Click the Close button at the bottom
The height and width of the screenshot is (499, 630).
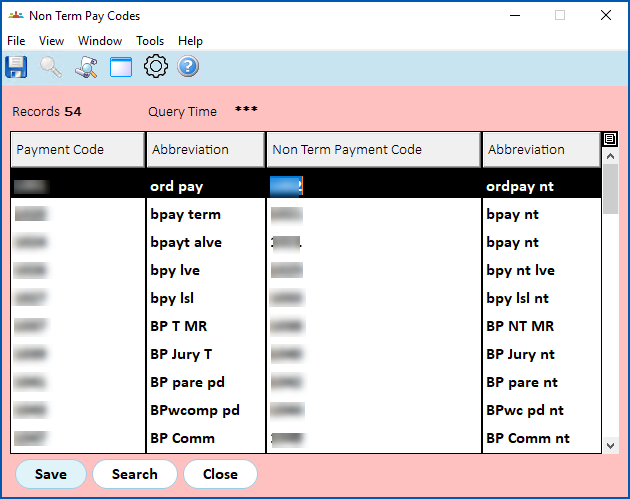point(220,474)
